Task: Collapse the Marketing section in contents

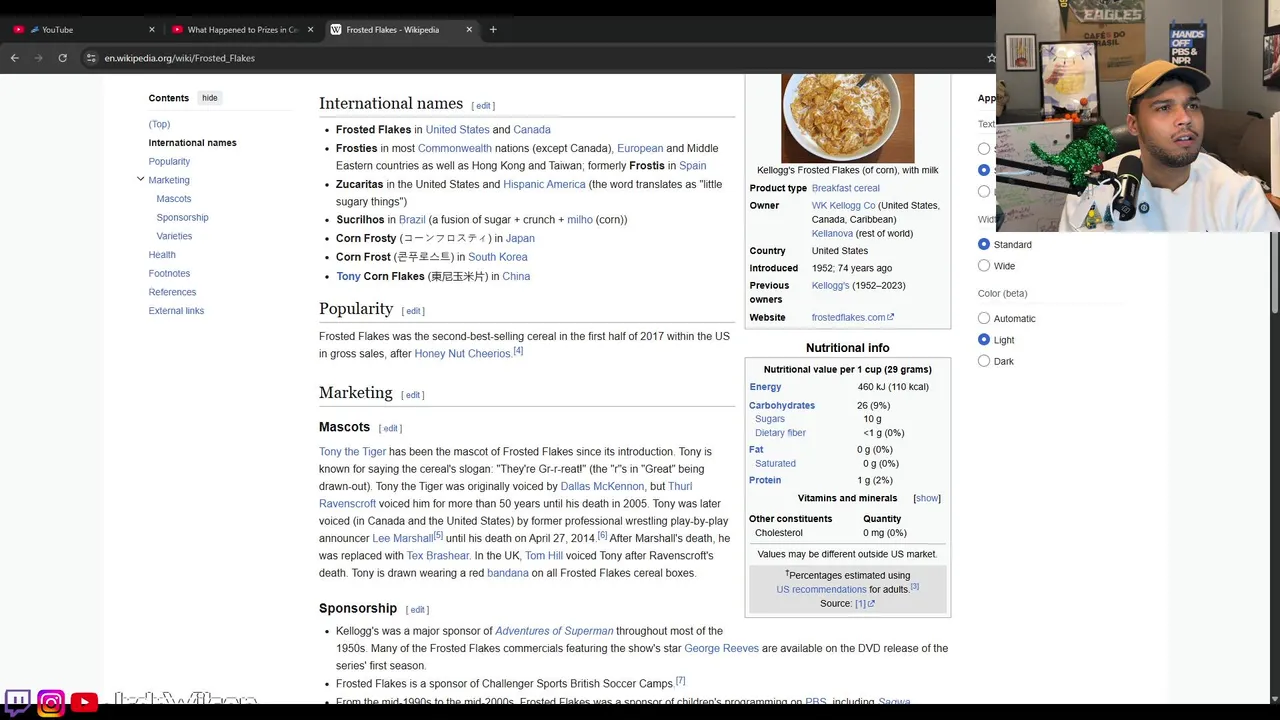Action: [x=141, y=180]
